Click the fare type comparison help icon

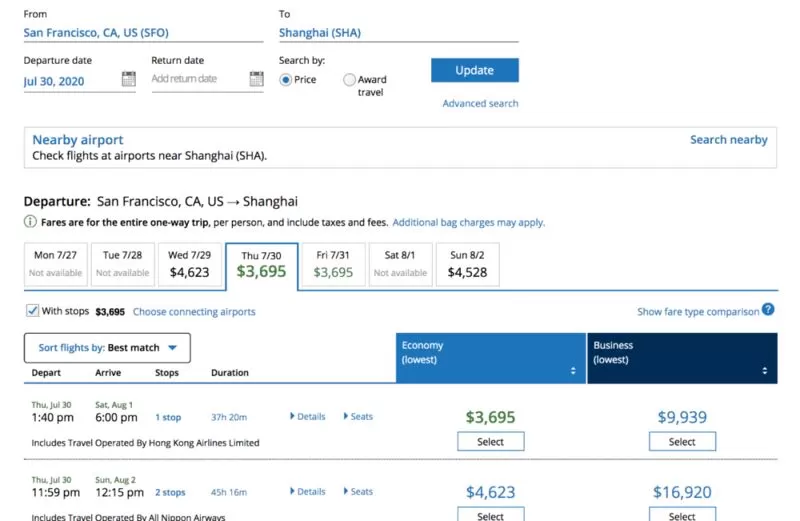click(x=768, y=309)
